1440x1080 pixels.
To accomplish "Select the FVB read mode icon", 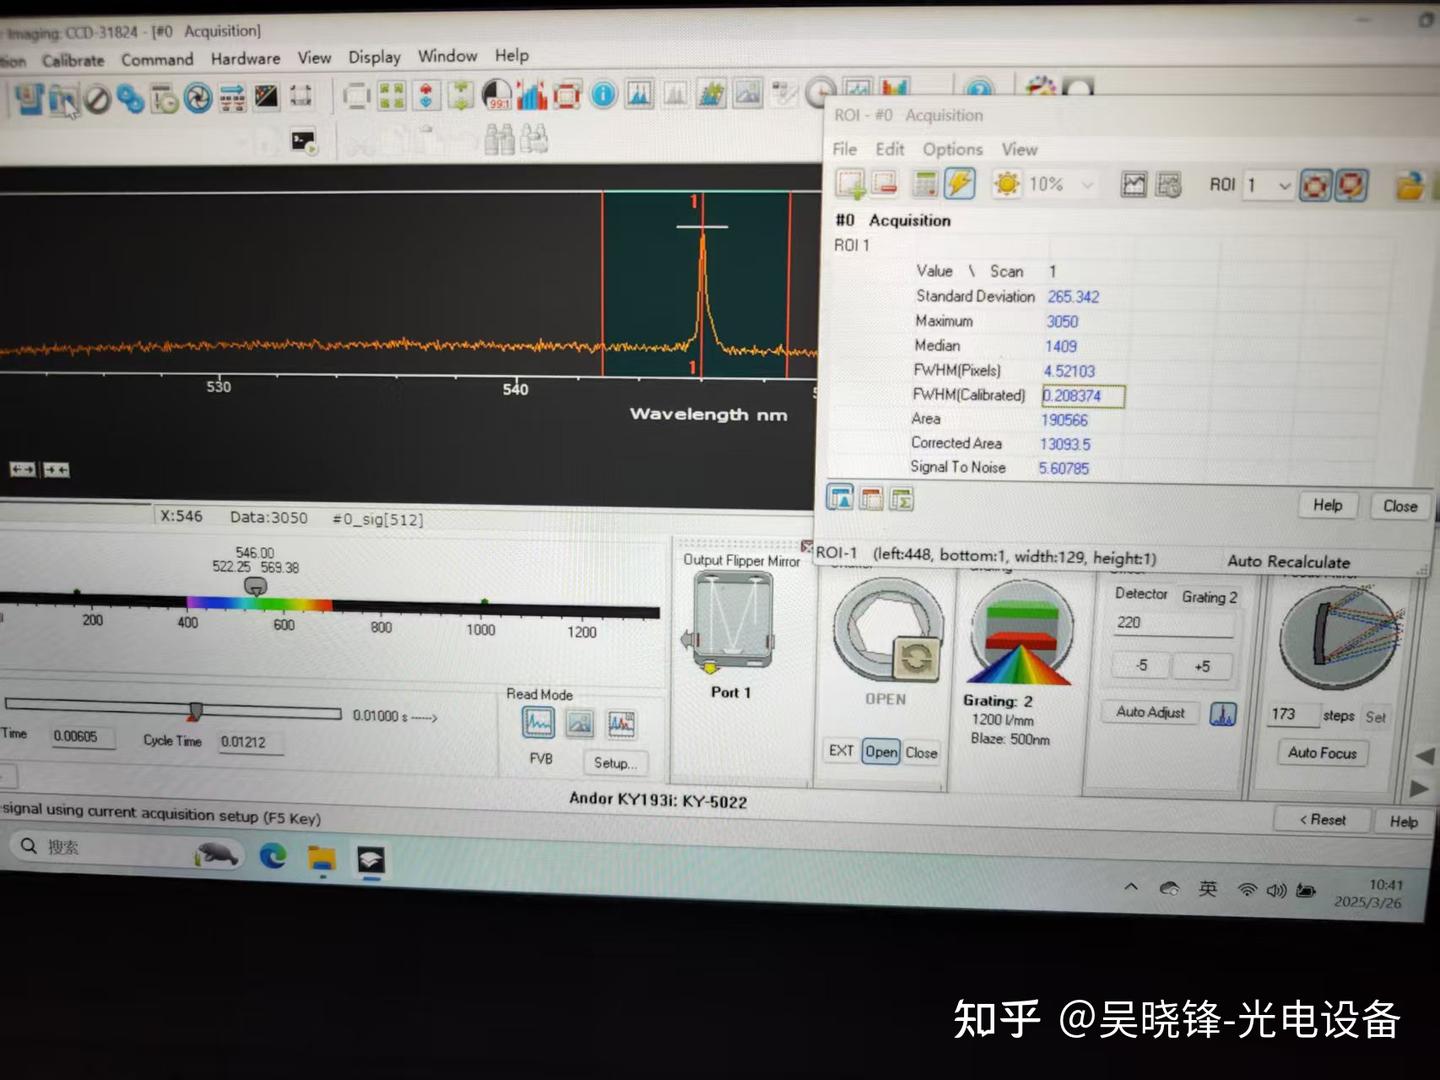I will (x=537, y=723).
